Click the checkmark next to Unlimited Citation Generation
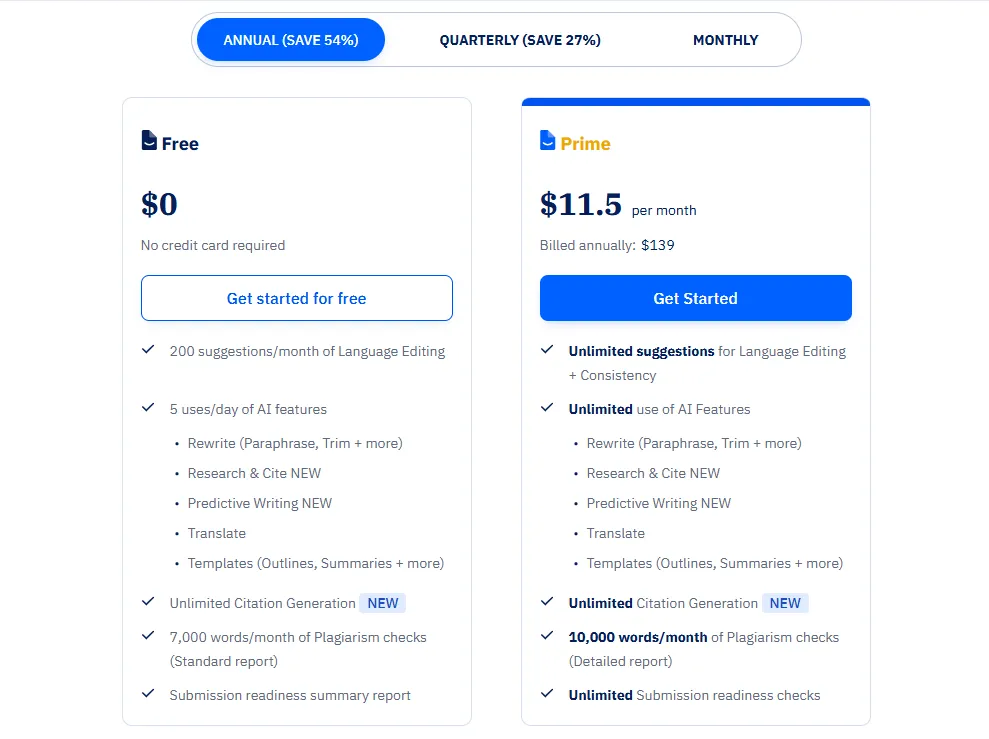The image size is (989, 739). (546, 602)
